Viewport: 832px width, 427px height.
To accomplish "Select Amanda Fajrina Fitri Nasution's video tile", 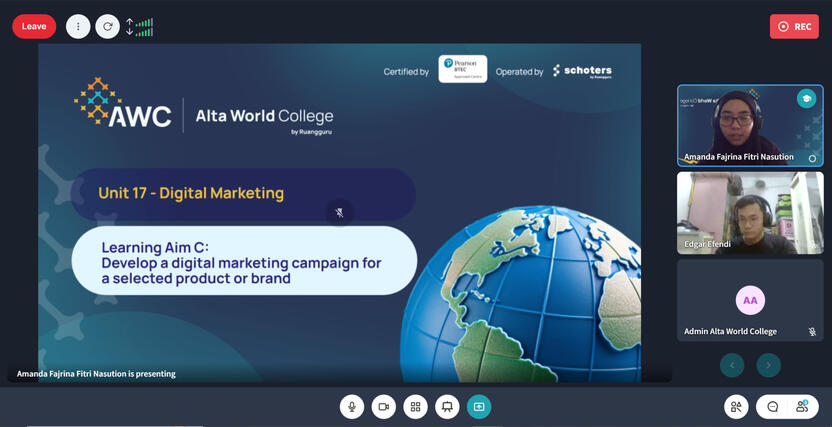I will [749, 125].
